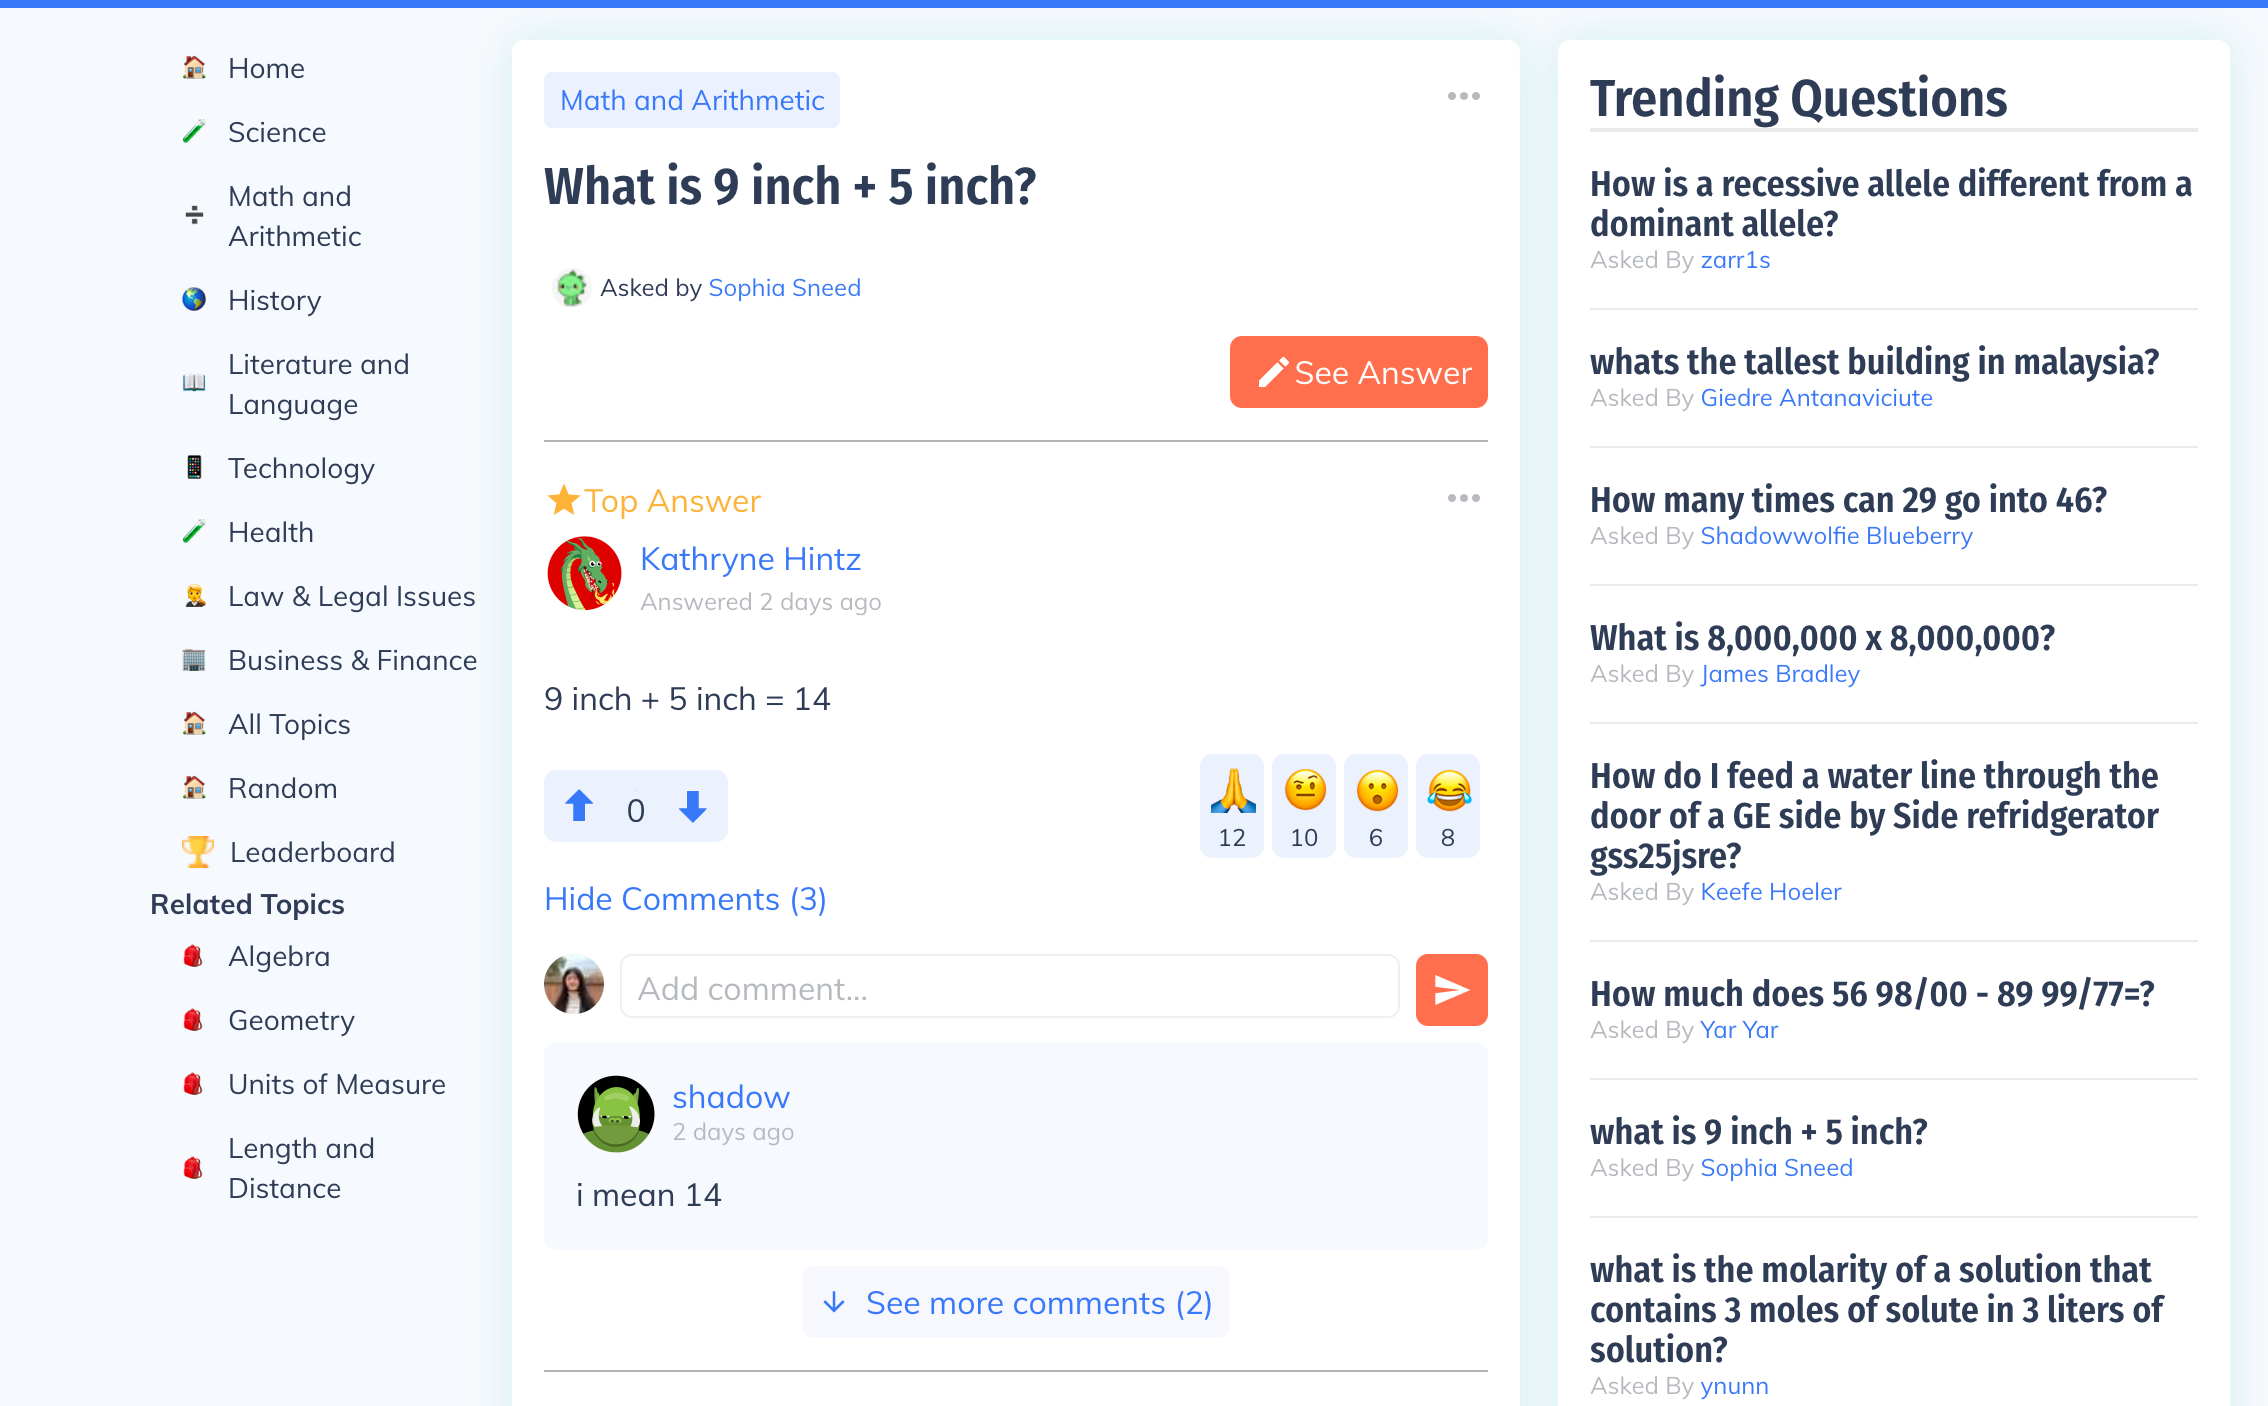This screenshot has width=2268, height=1406.
Task: Open trending question about 8,000,000 x 8,000,000
Action: coord(1822,638)
